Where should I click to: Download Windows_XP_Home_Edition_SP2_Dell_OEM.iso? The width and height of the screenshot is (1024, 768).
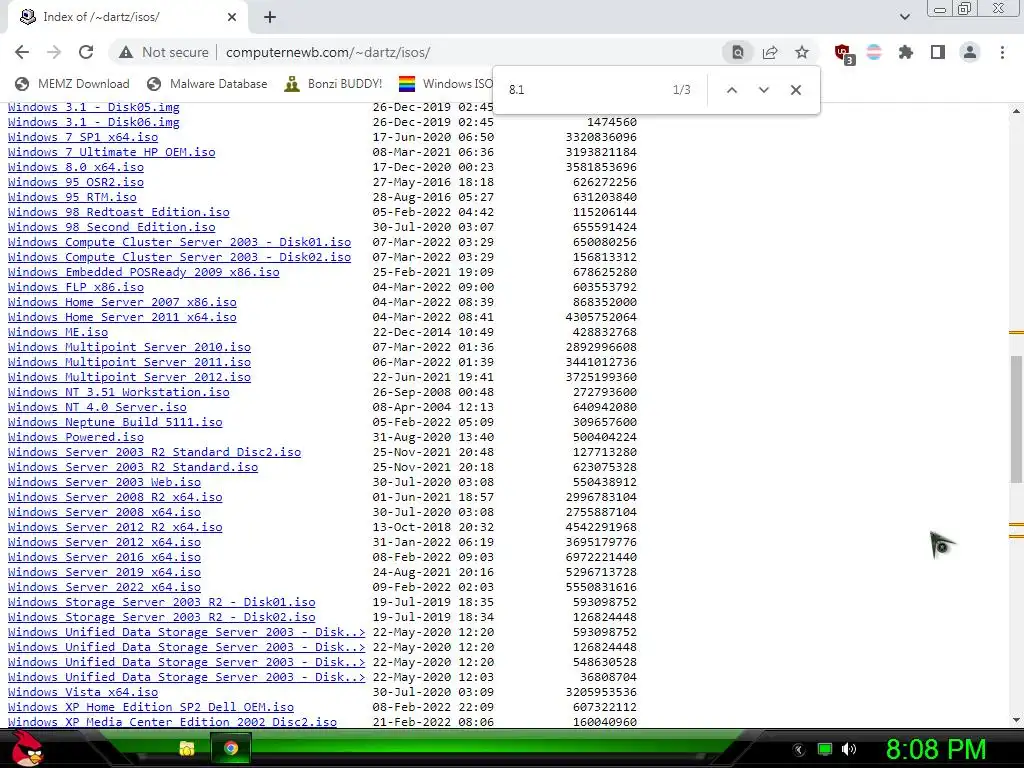151,707
